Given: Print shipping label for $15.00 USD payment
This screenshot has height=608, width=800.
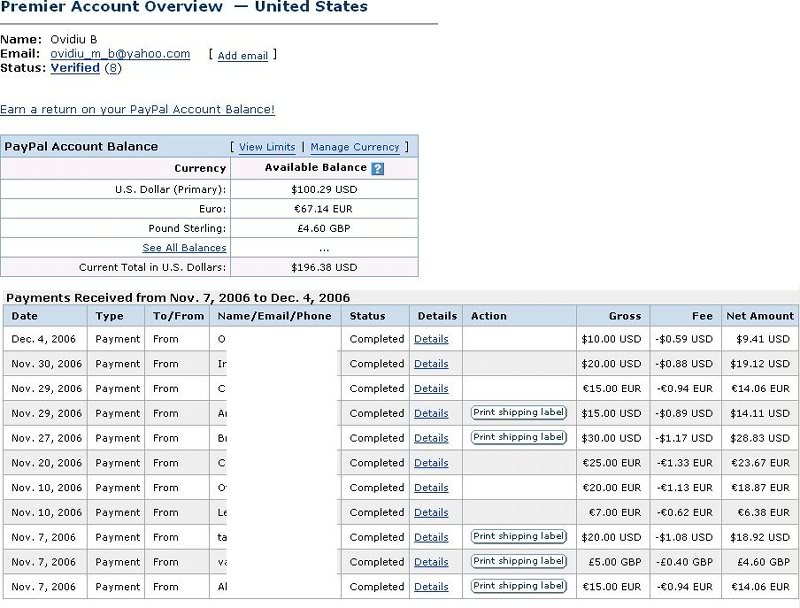Looking at the screenshot, I should (518, 412).
